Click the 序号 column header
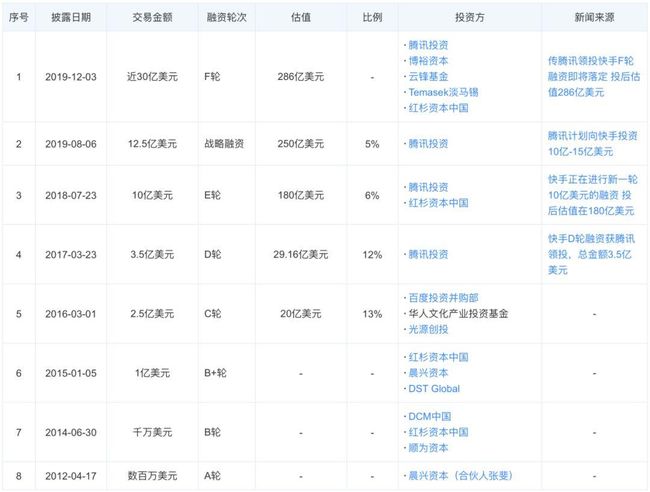The width and height of the screenshot is (650, 492). [x=19, y=17]
